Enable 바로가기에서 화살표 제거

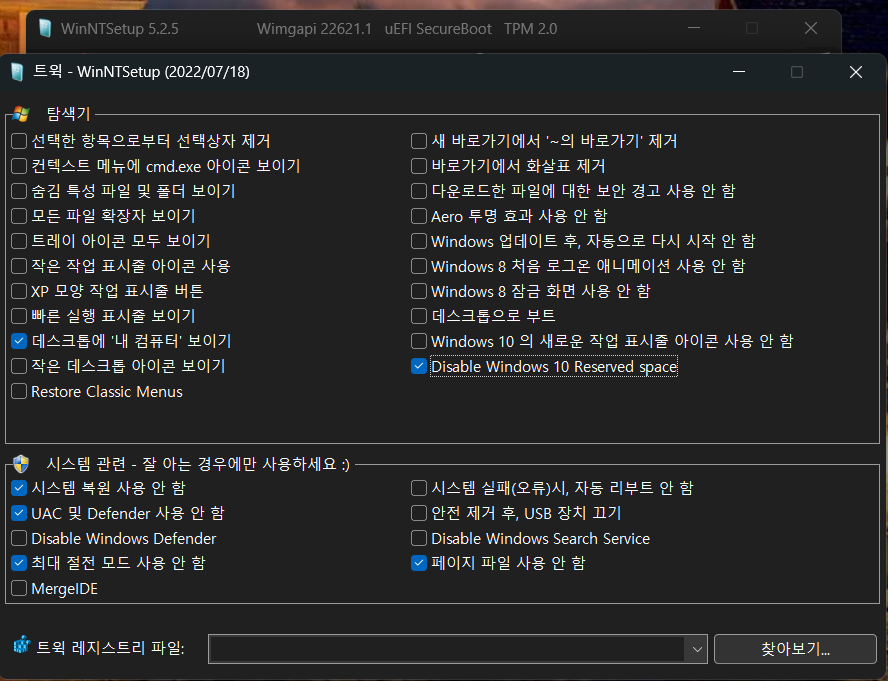click(x=419, y=166)
